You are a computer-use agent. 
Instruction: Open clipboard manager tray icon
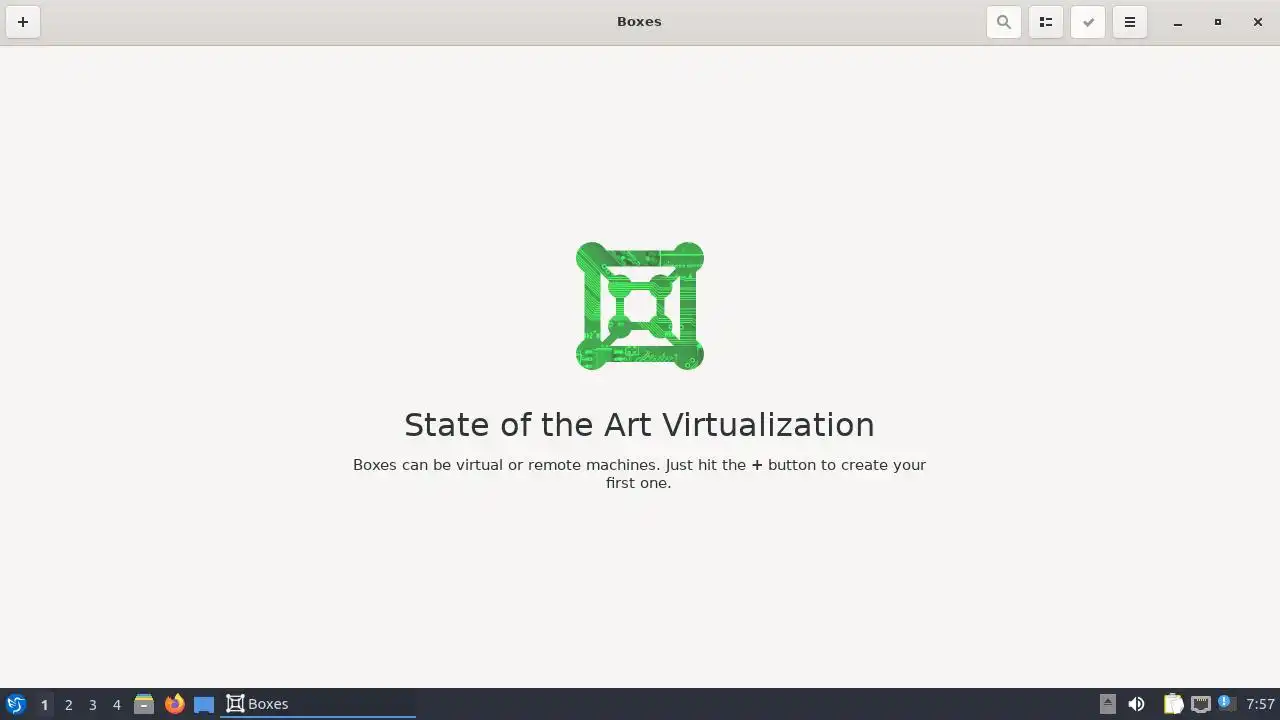[1173, 704]
